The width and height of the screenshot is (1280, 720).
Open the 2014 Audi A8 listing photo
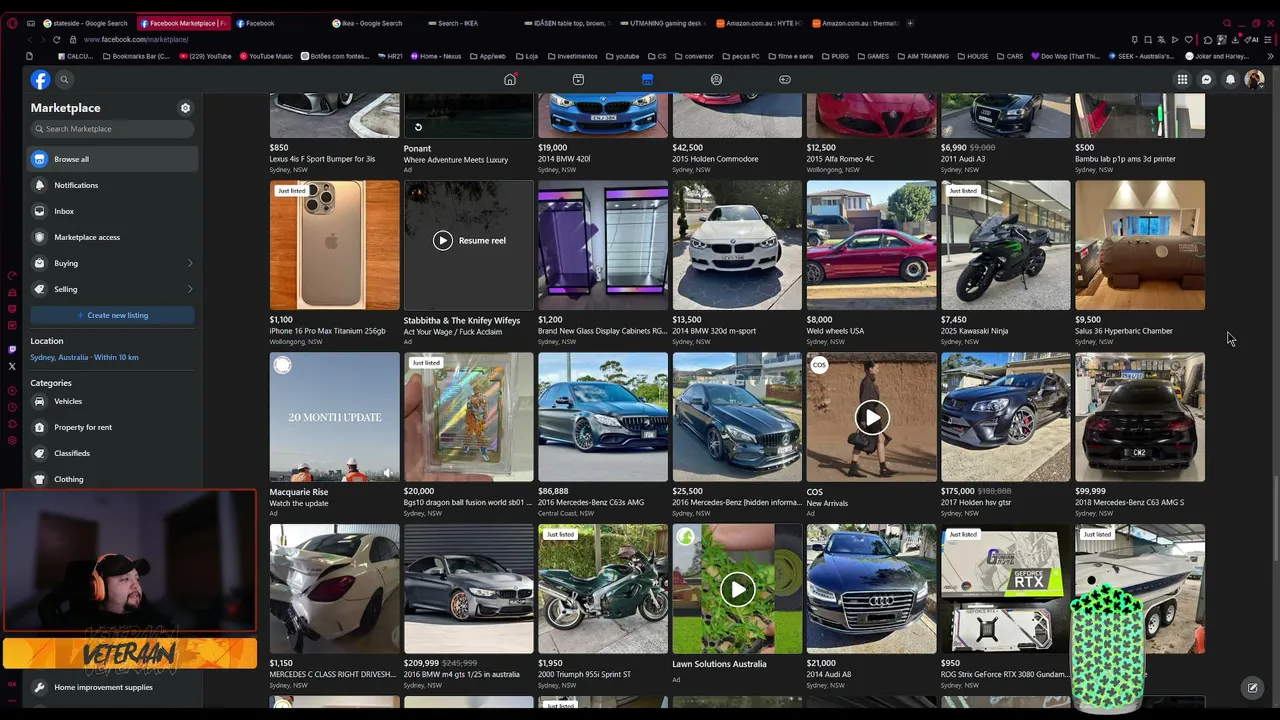[871, 589]
